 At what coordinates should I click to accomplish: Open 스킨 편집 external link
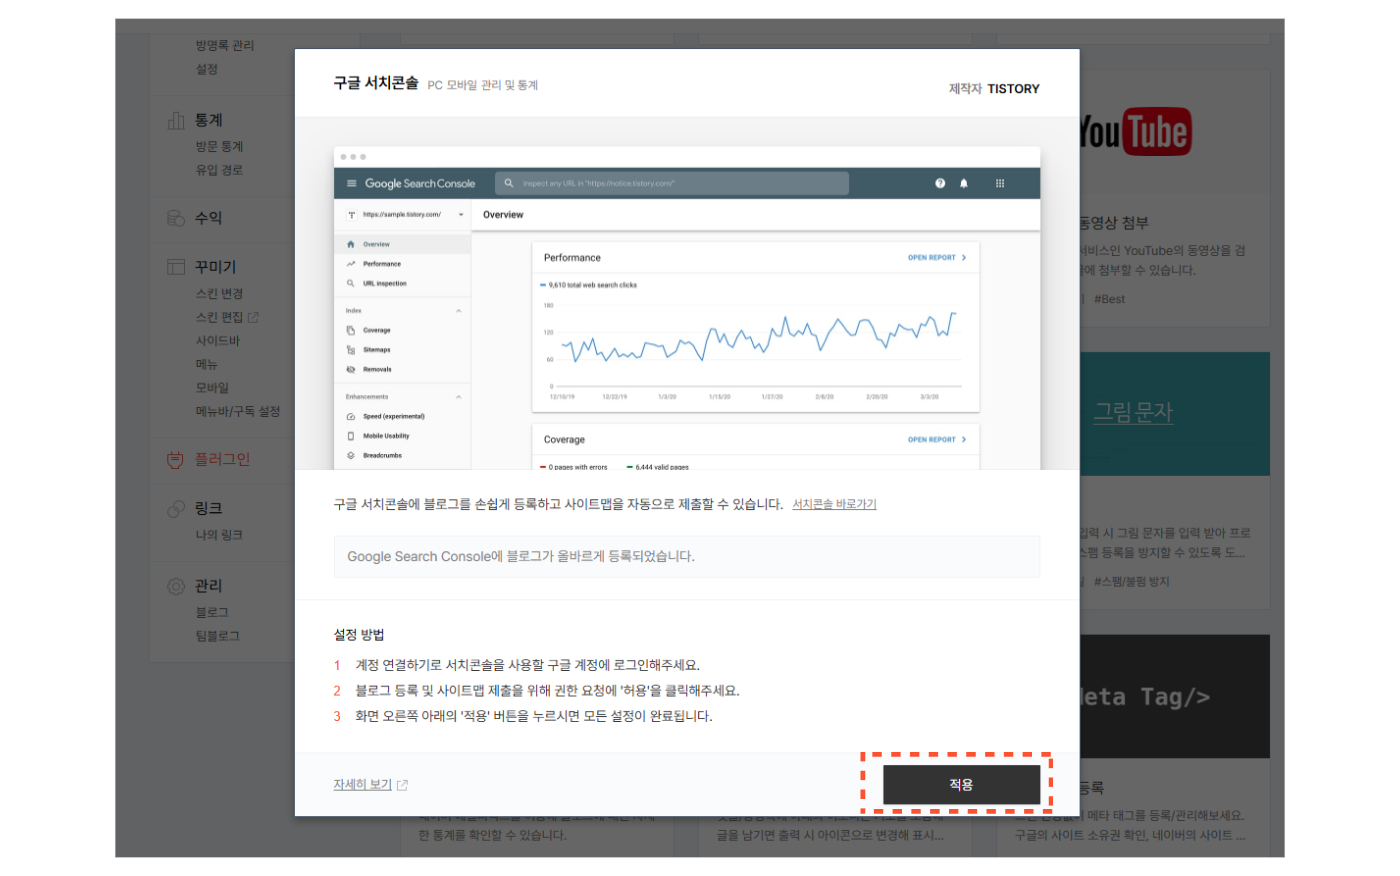point(227,317)
